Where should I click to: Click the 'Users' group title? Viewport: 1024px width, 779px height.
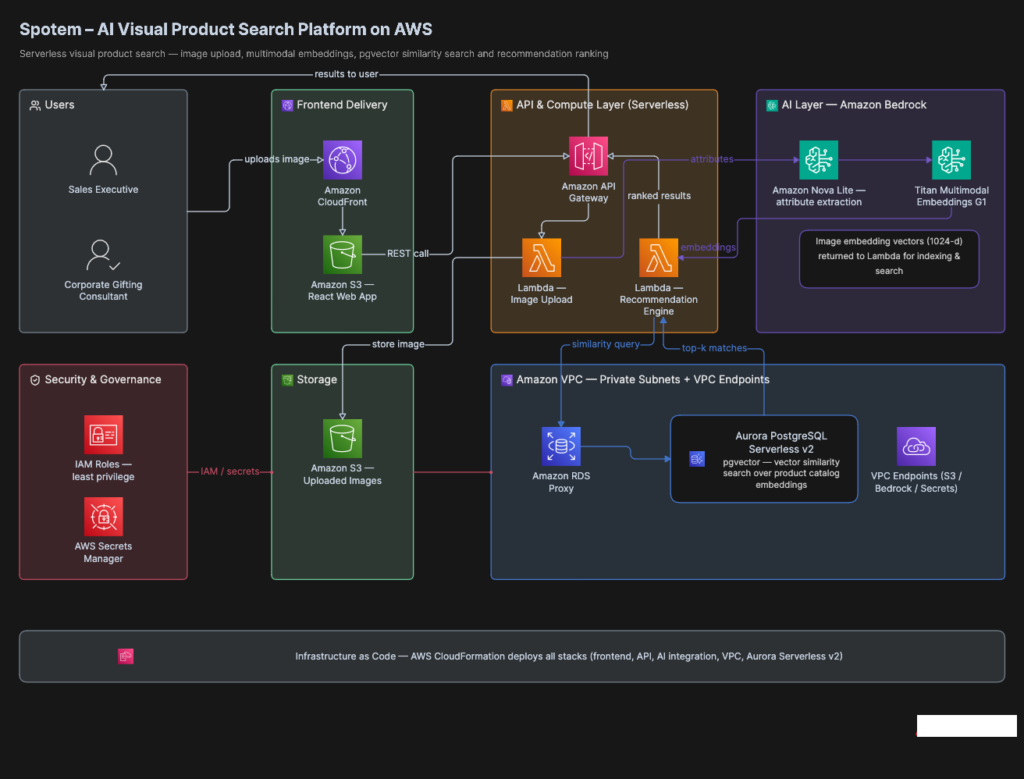tap(59, 105)
